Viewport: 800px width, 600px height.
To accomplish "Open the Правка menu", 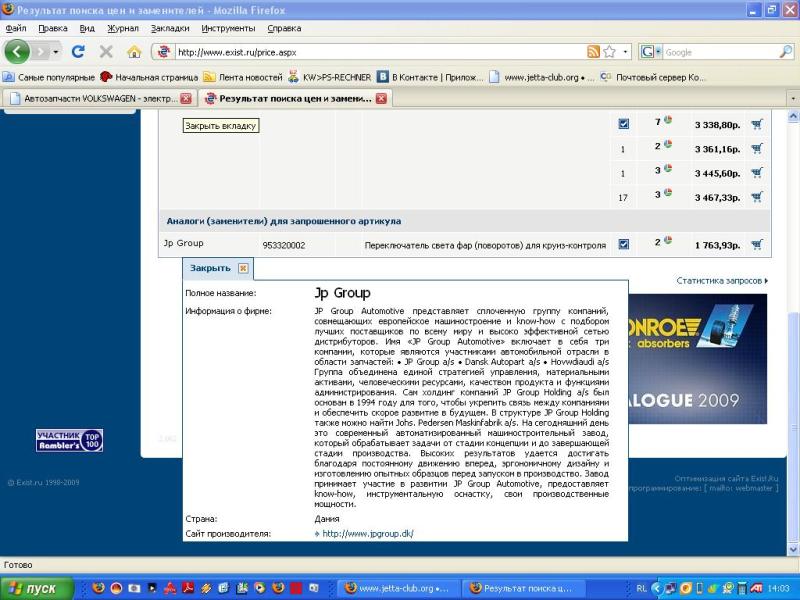I will click(x=53, y=28).
